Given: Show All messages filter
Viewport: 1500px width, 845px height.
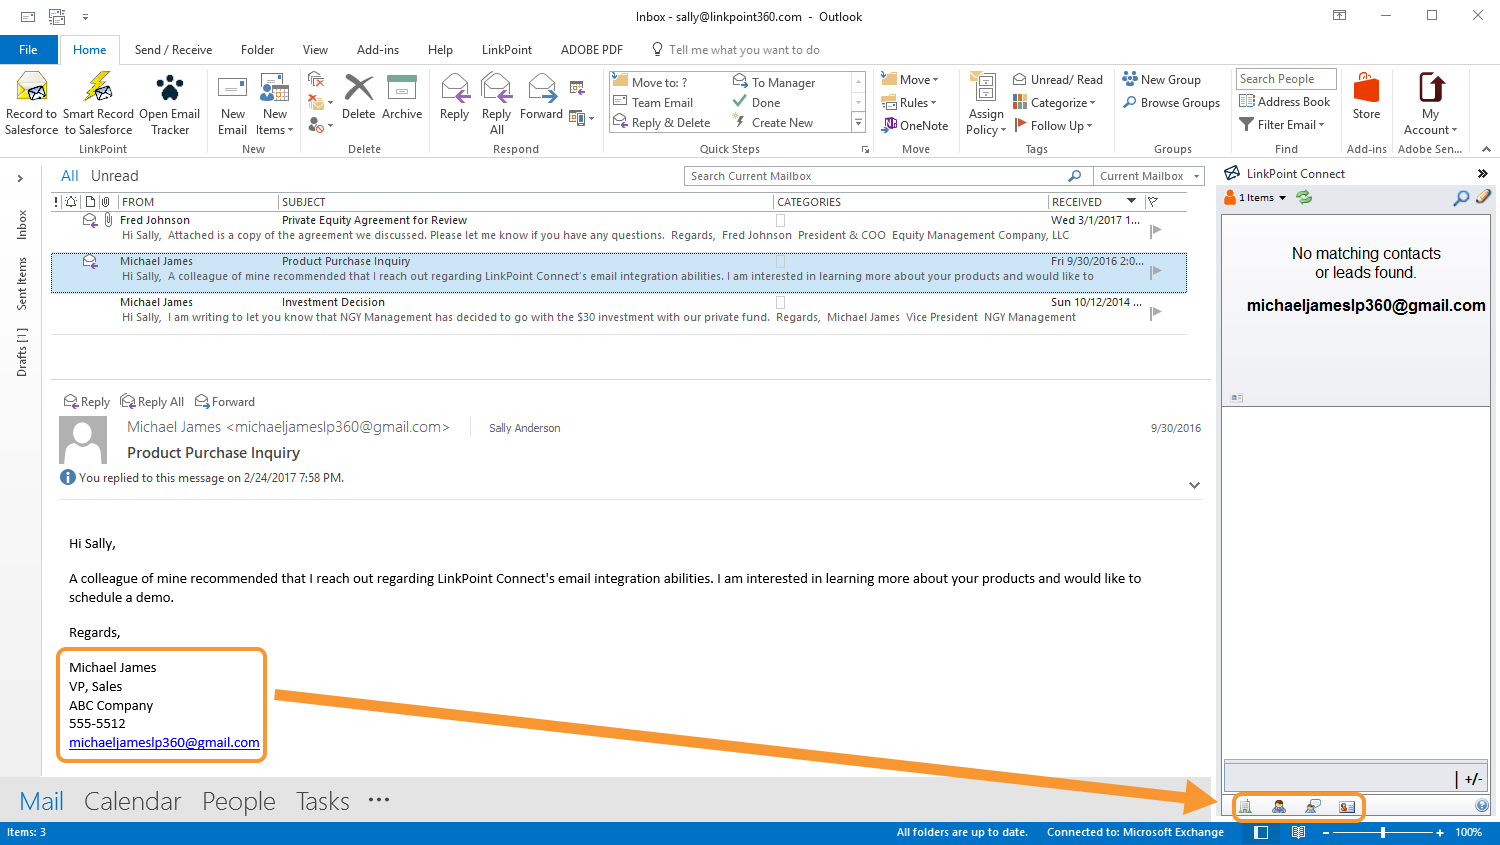Looking at the screenshot, I should pos(70,176).
